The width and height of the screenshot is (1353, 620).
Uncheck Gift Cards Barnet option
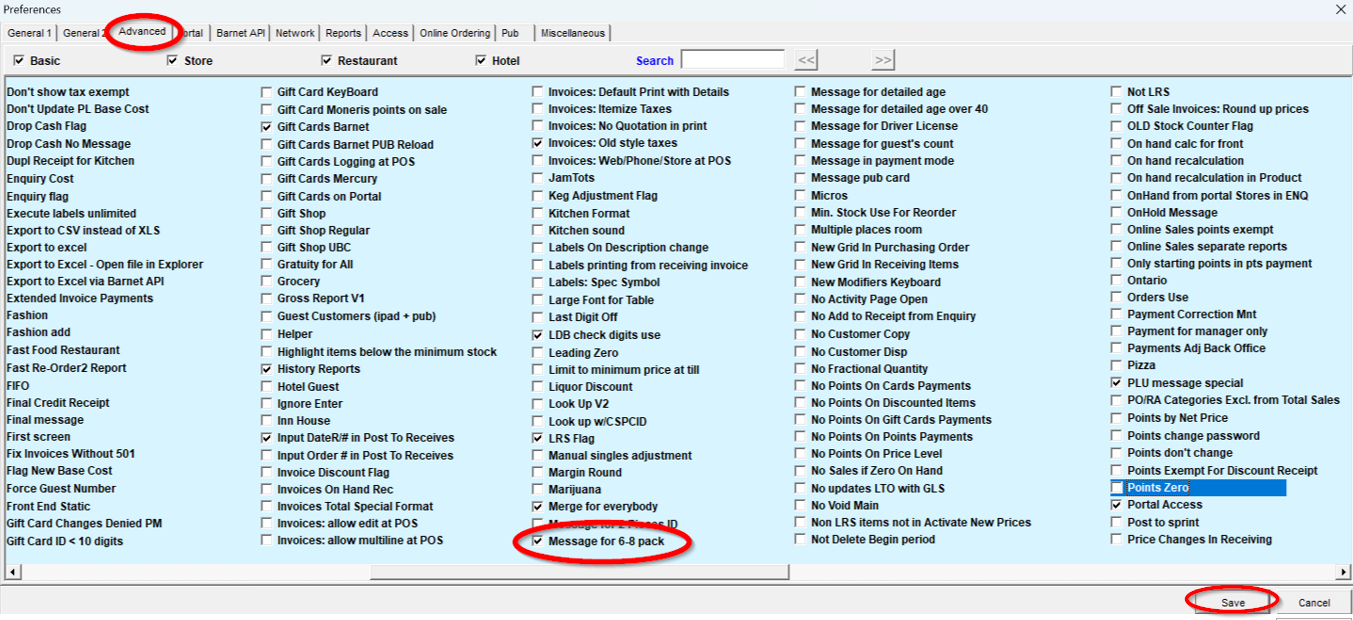267,127
